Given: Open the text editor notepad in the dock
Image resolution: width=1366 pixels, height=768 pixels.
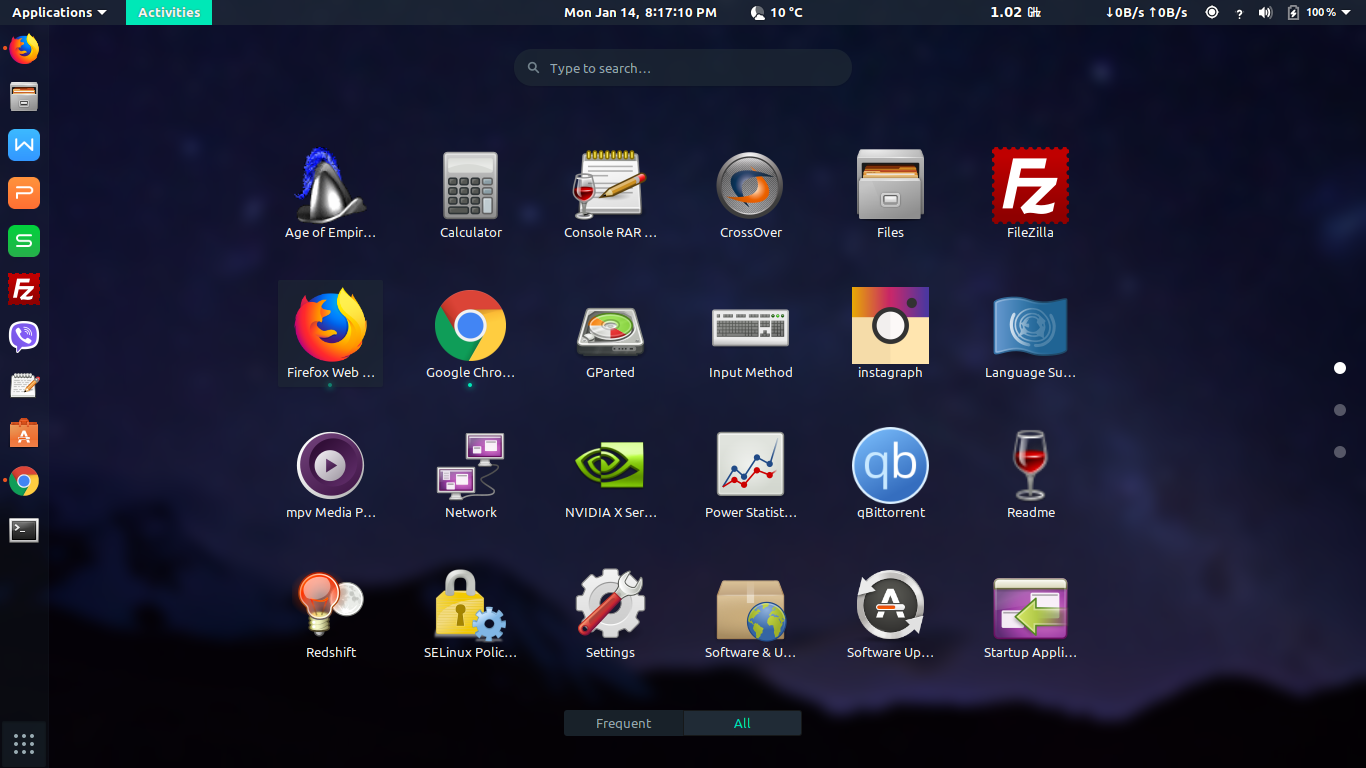Looking at the screenshot, I should [24, 385].
